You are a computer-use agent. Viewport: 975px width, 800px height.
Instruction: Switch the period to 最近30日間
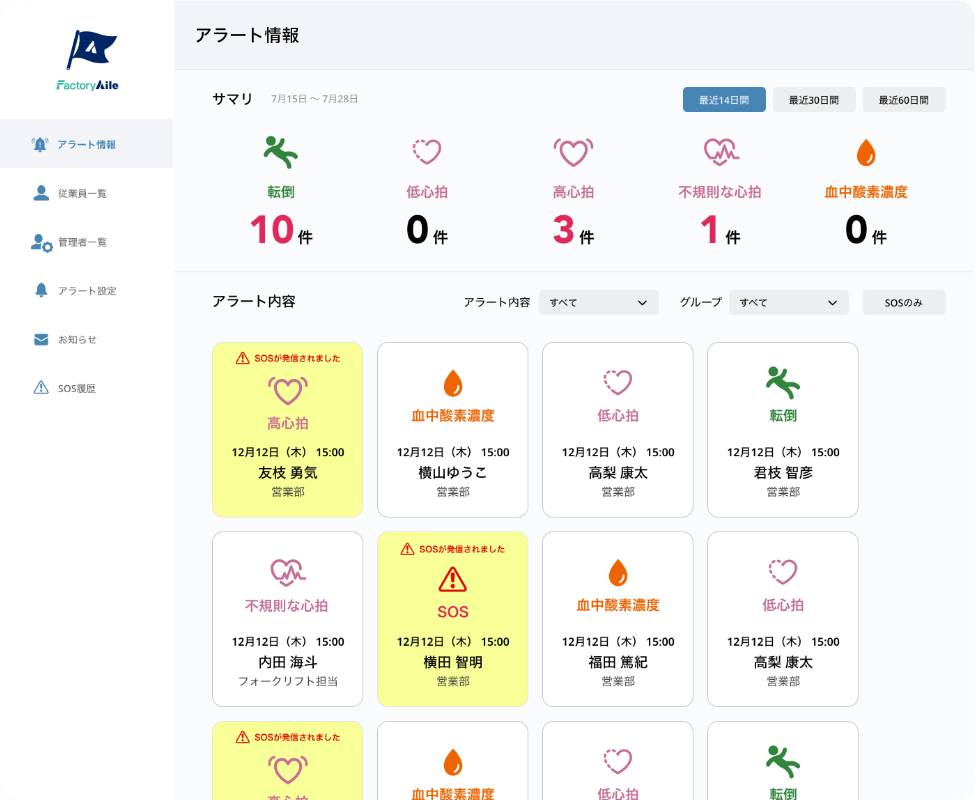tap(814, 100)
